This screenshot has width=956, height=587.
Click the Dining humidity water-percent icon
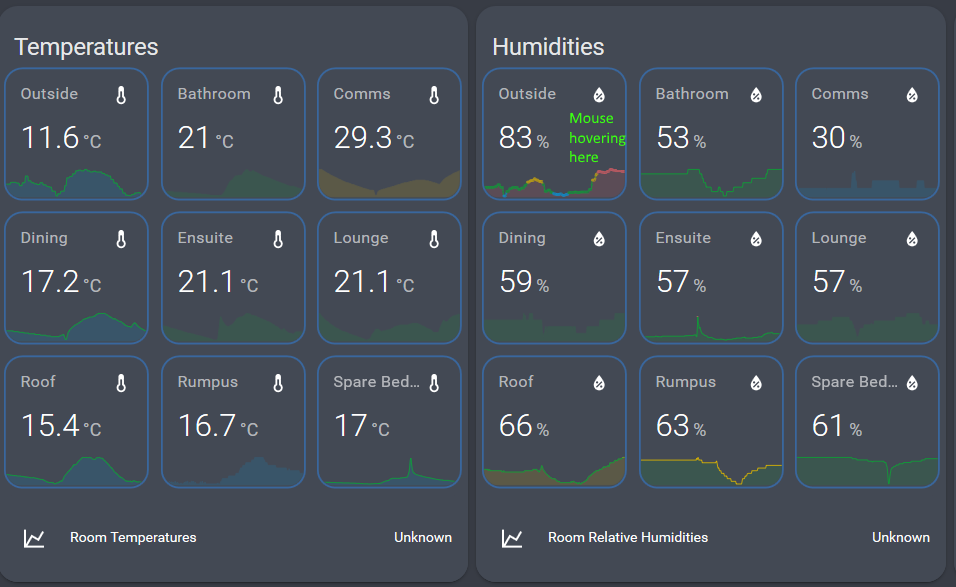(x=599, y=238)
